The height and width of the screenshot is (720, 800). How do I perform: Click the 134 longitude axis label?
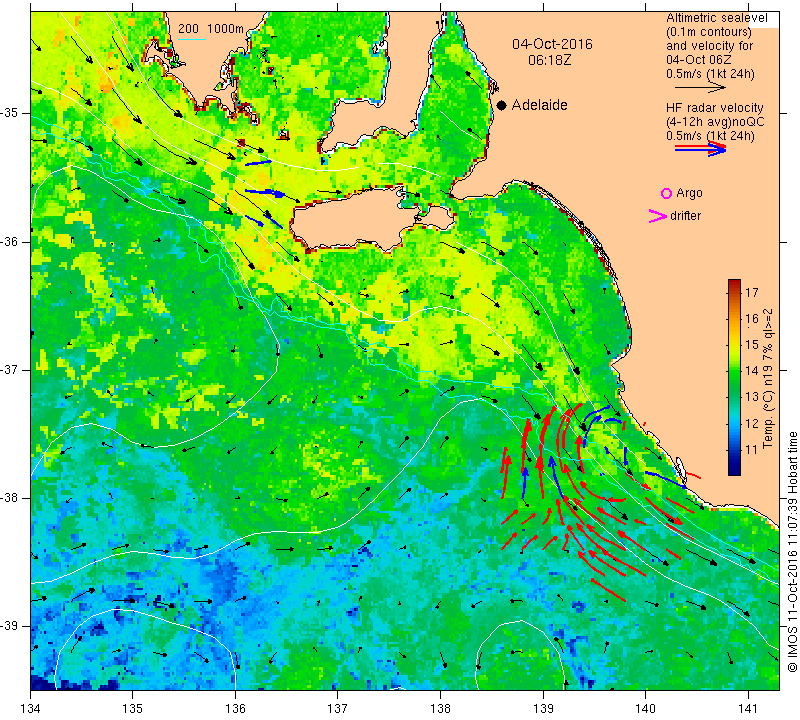point(31,709)
